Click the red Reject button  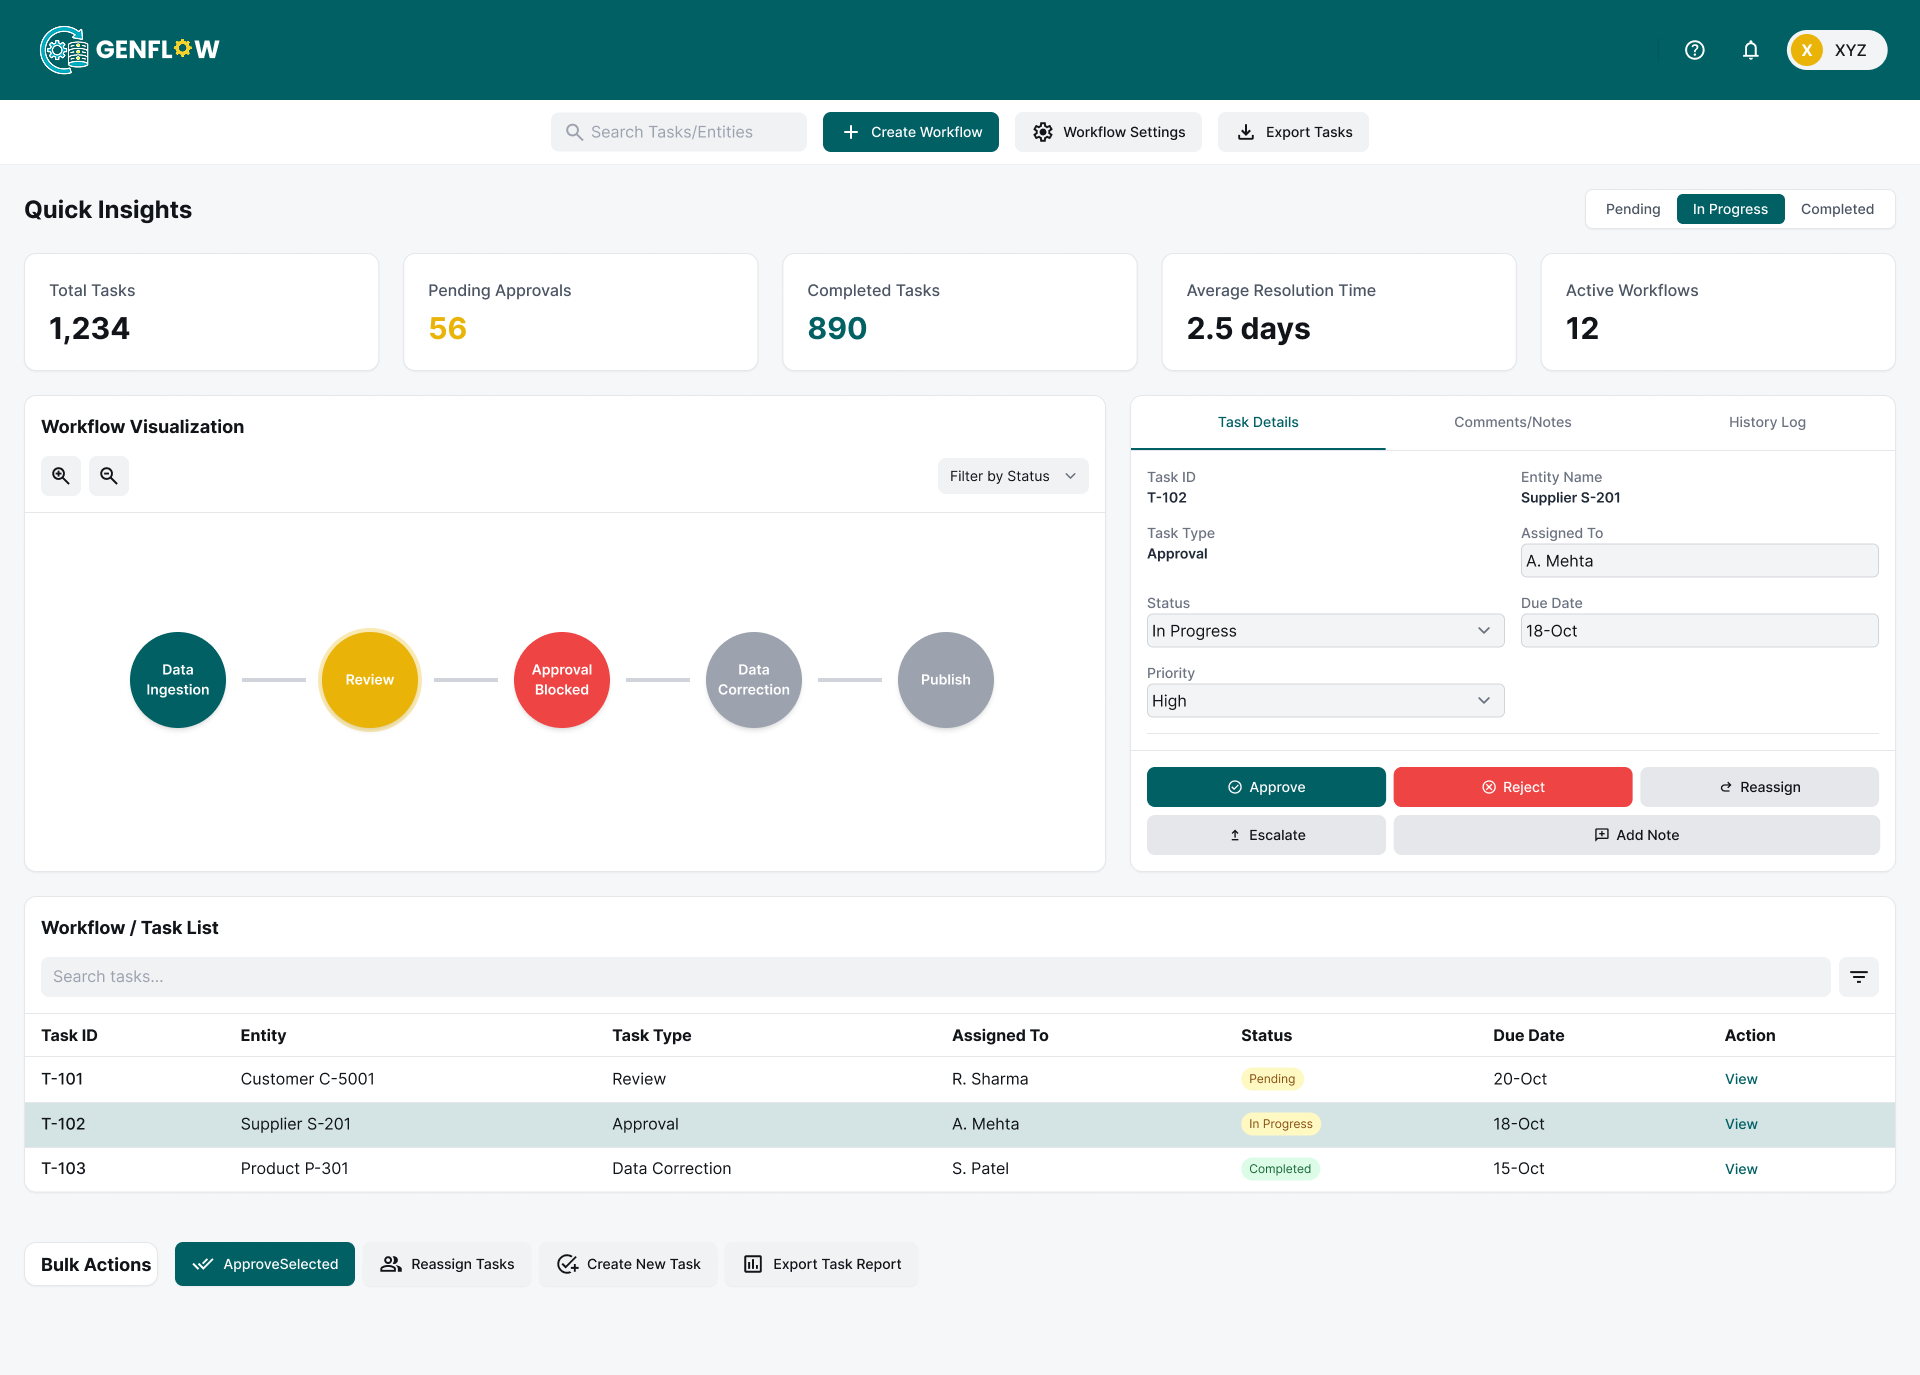pos(1513,787)
